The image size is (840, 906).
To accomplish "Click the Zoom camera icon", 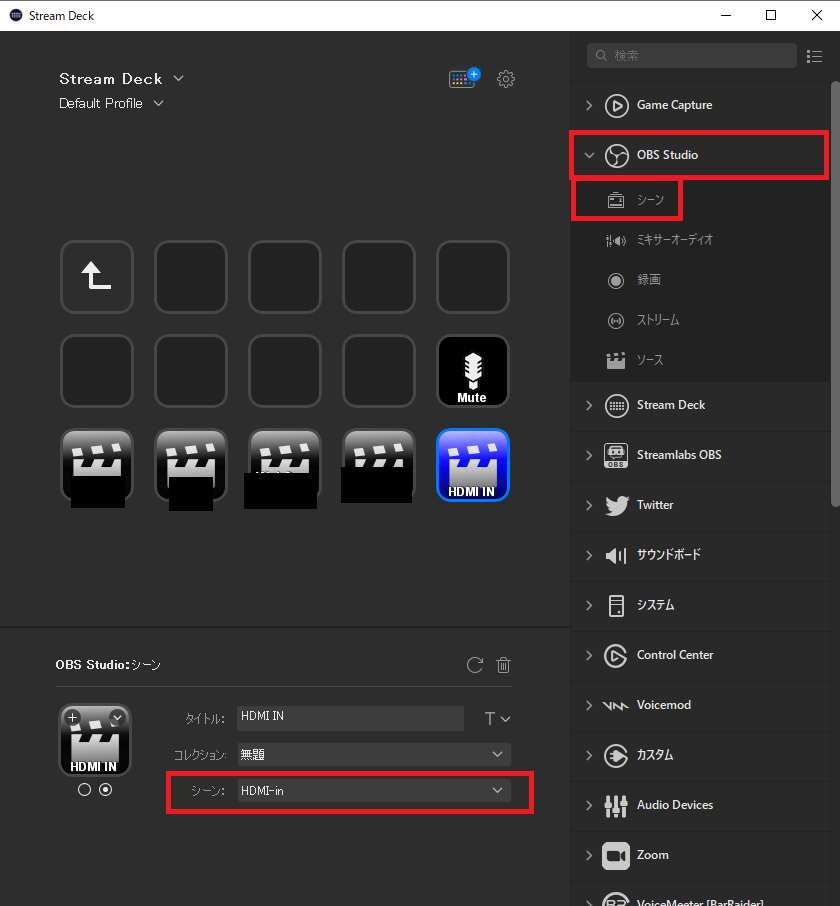I will (x=616, y=856).
